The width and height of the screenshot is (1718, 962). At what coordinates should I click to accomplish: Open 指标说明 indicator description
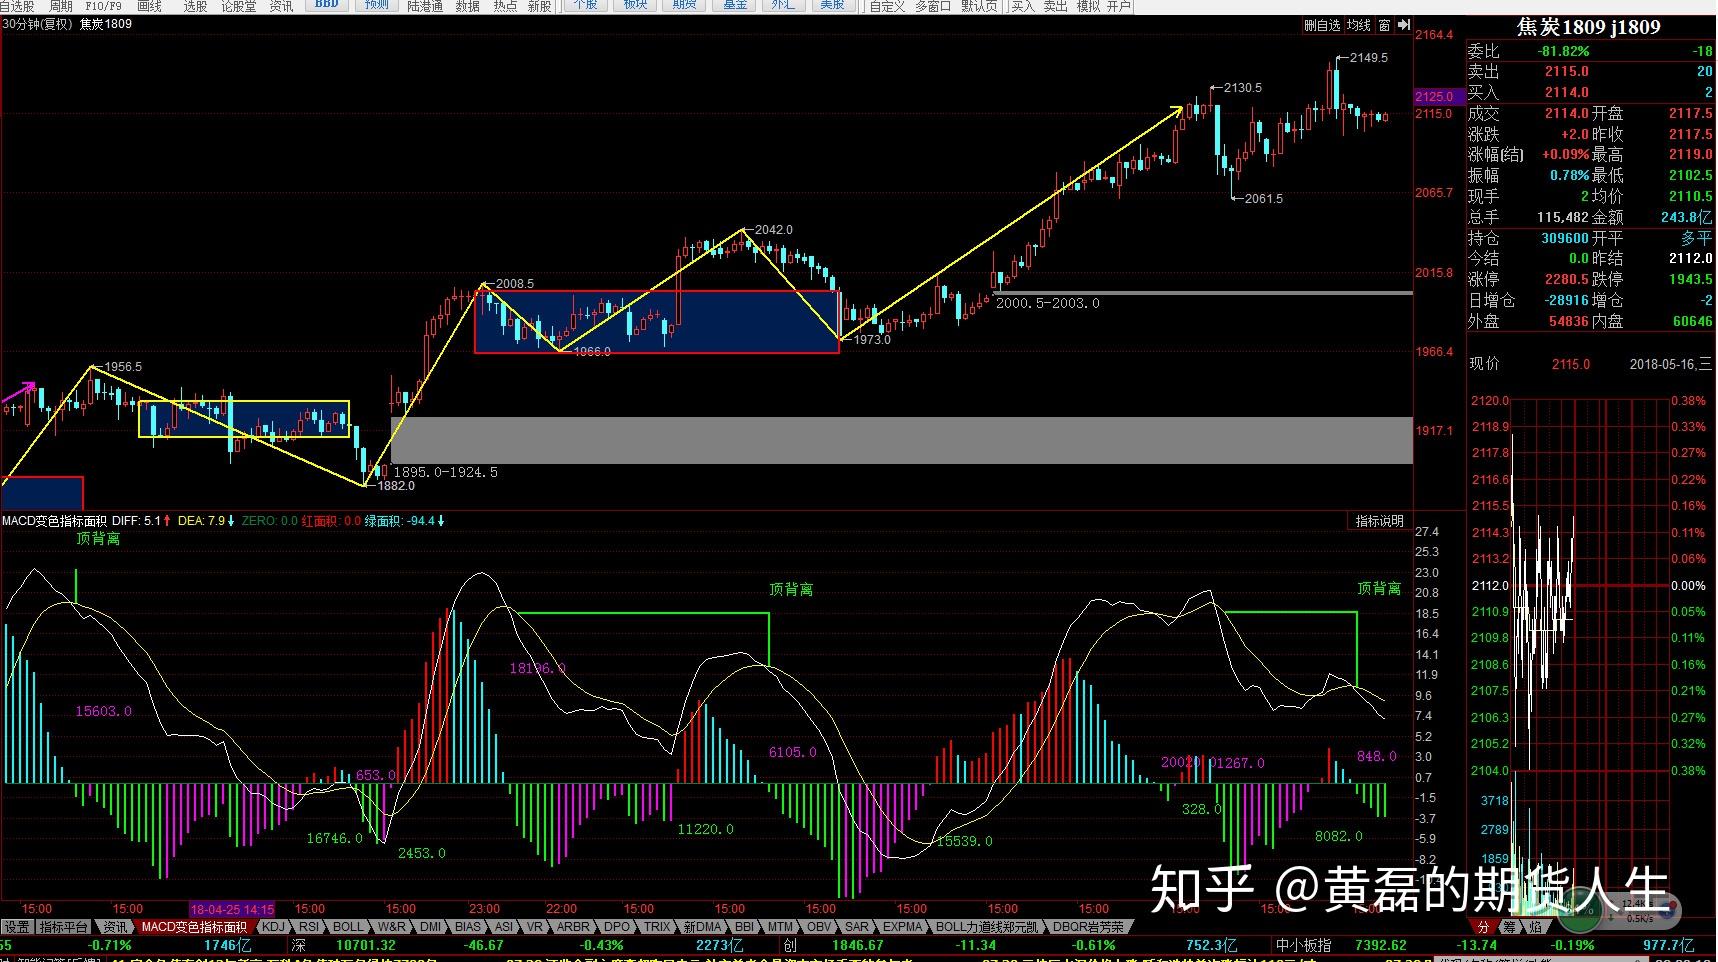coord(1379,521)
